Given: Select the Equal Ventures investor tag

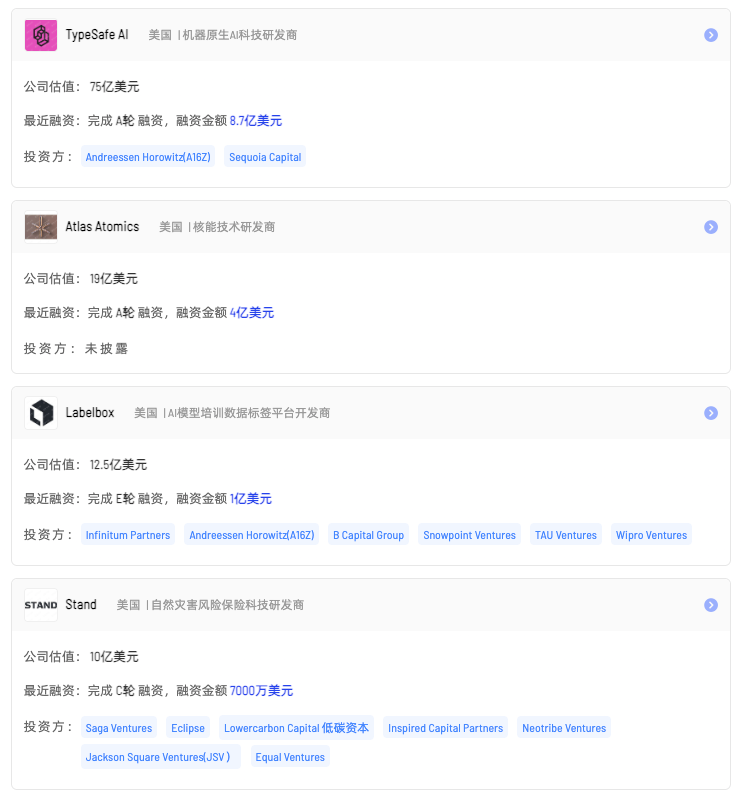Looking at the screenshot, I should [290, 757].
